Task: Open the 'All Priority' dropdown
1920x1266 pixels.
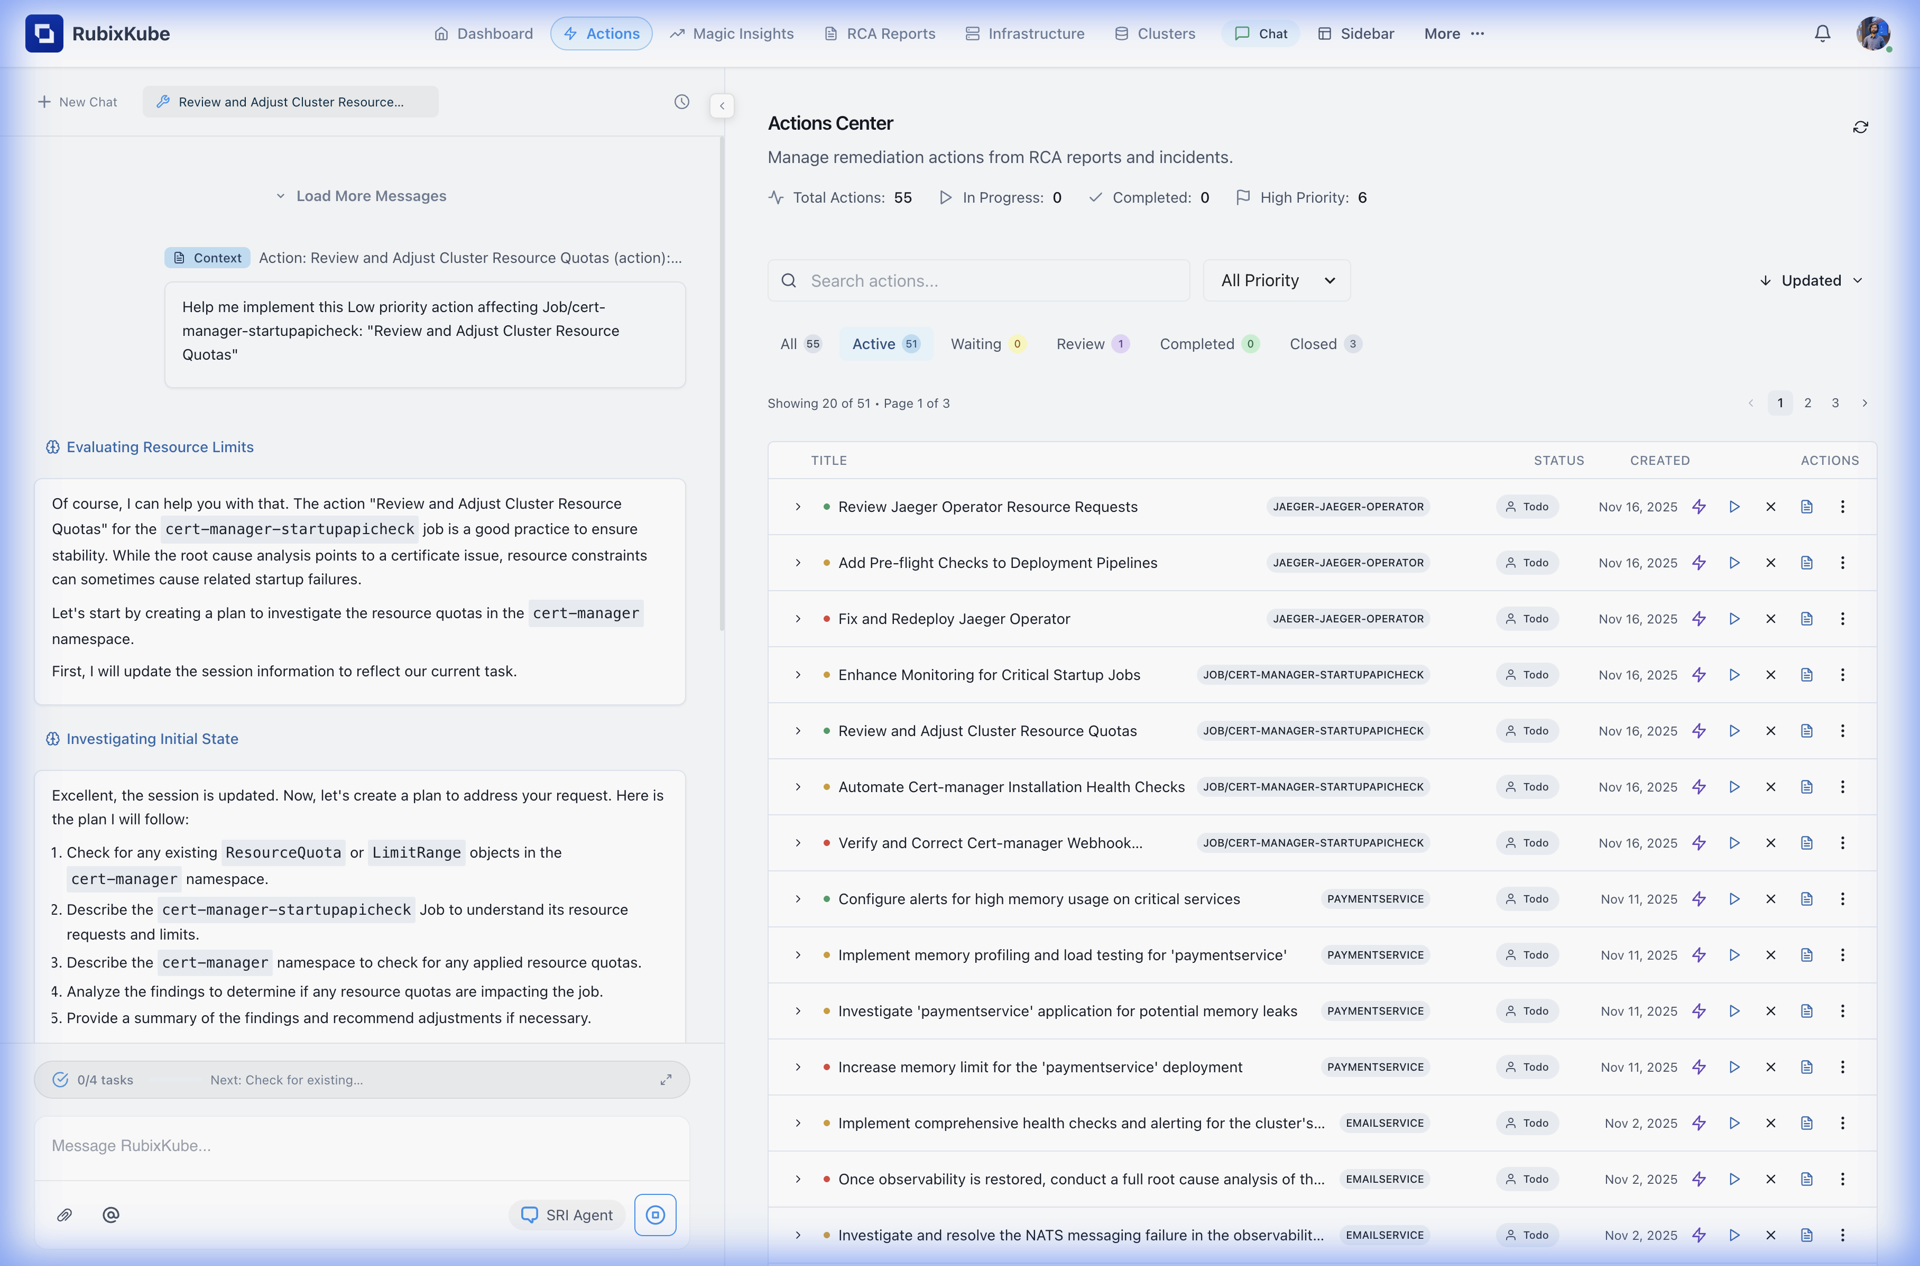Action: [x=1276, y=280]
